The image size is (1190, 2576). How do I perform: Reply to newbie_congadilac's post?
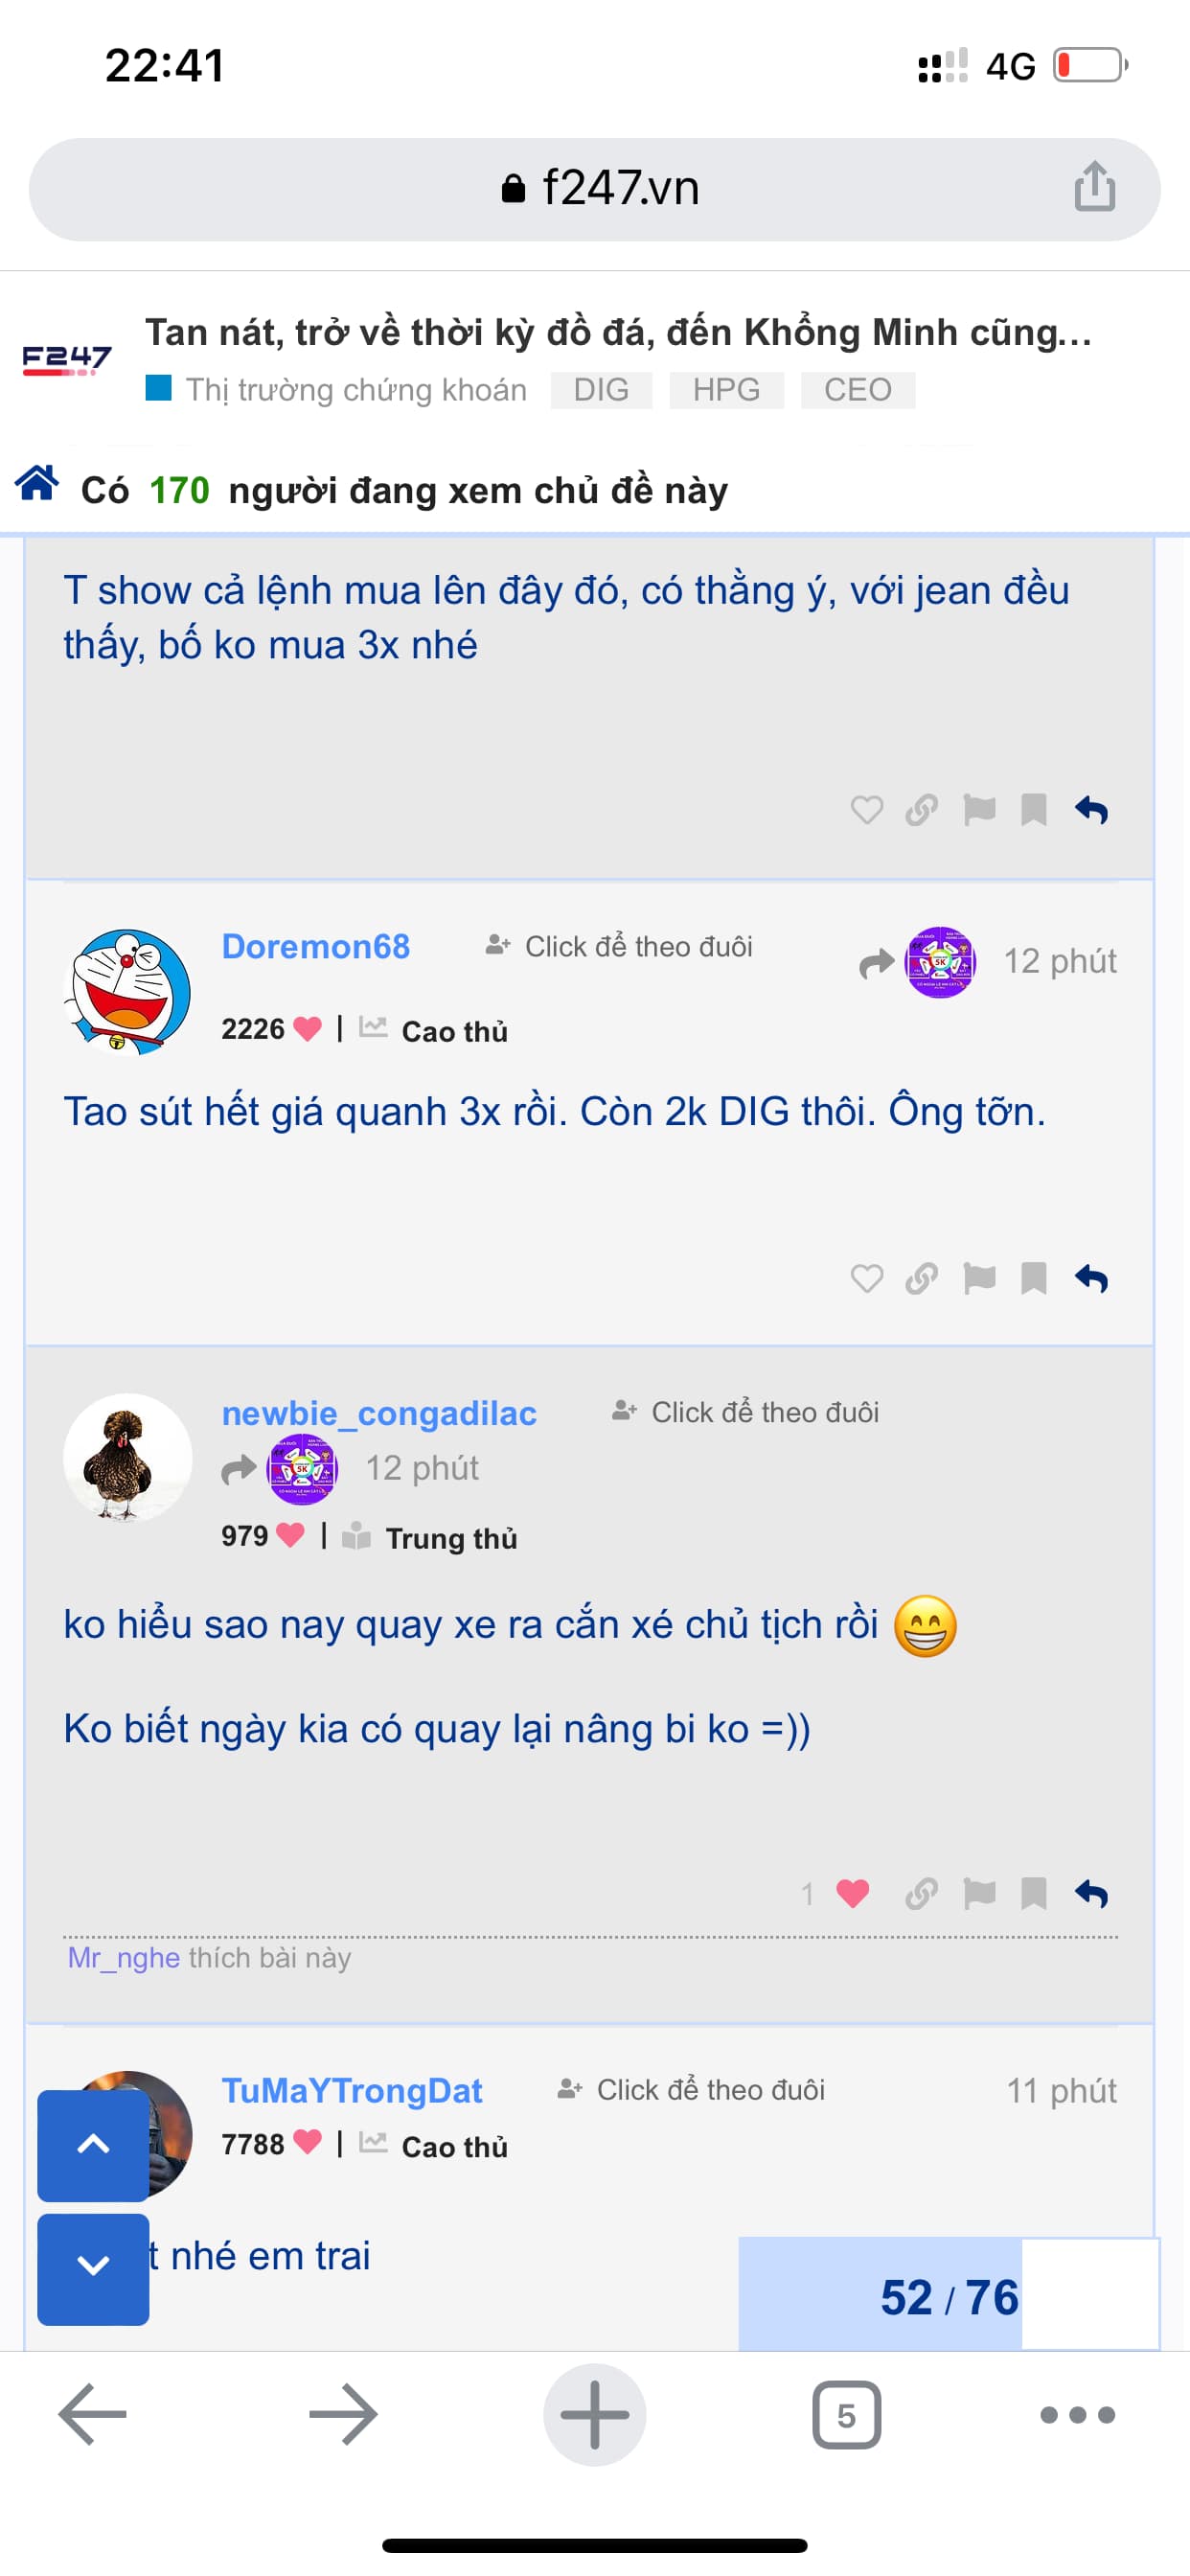coord(1091,1893)
